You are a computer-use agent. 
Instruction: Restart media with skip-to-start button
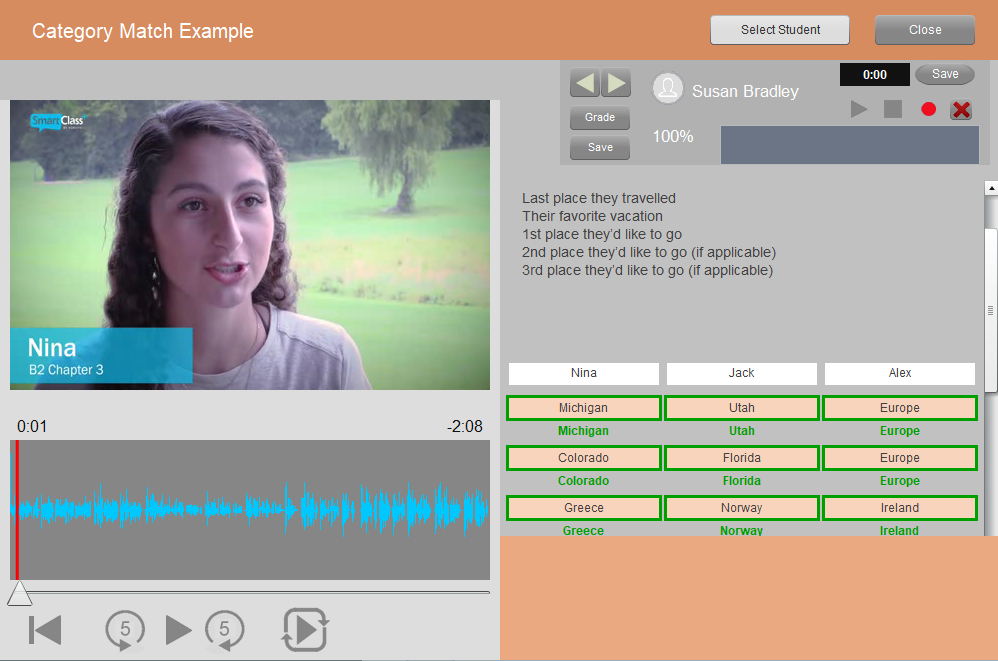[x=45, y=630]
